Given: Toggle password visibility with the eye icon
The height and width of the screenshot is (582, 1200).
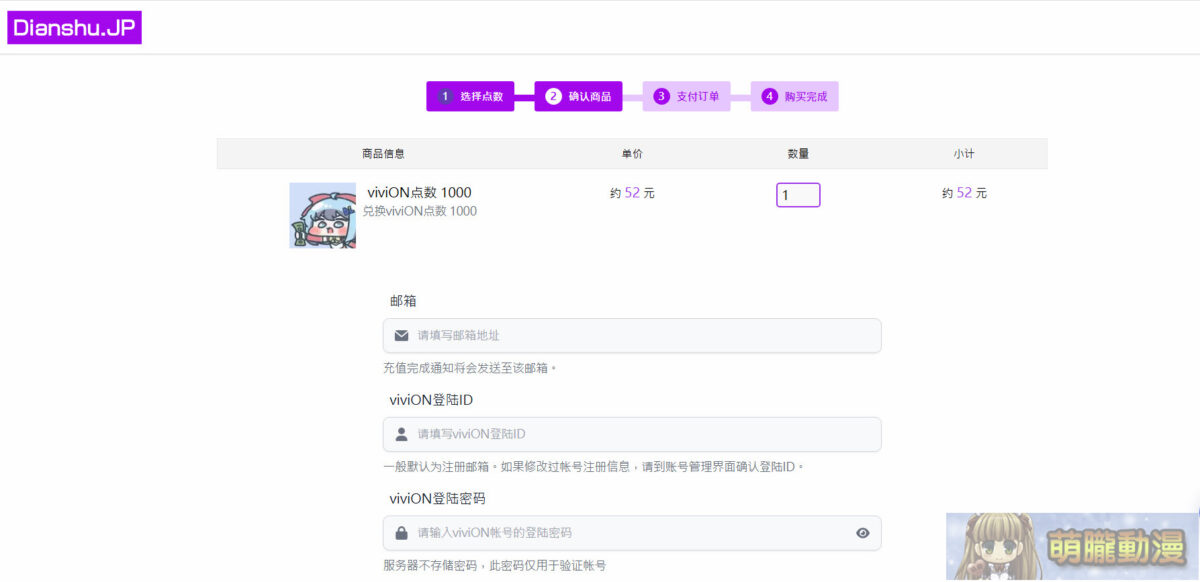Looking at the screenshot, I should [x=862, y=533].
